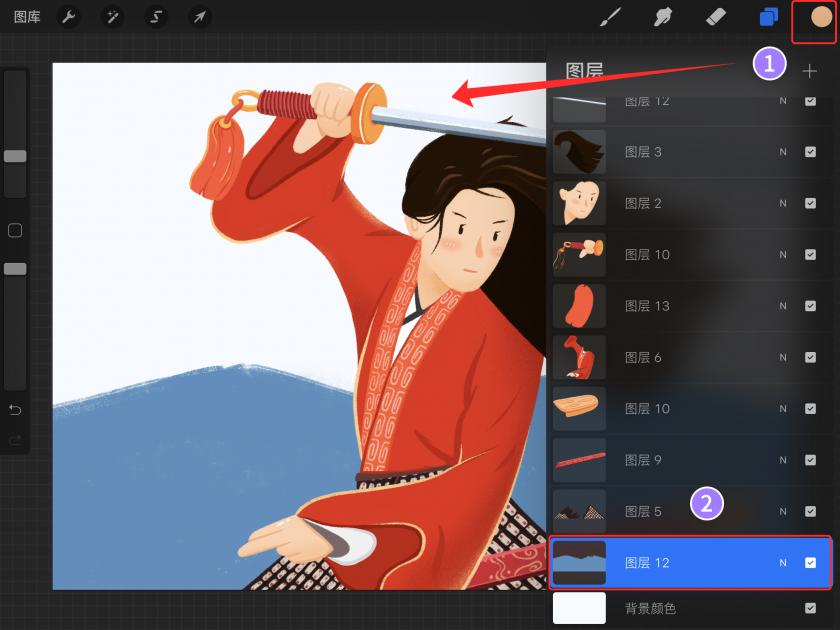Open blend mode N for 图层 3
The width and height of the screenshot is (840, 630).
[783, 152]
